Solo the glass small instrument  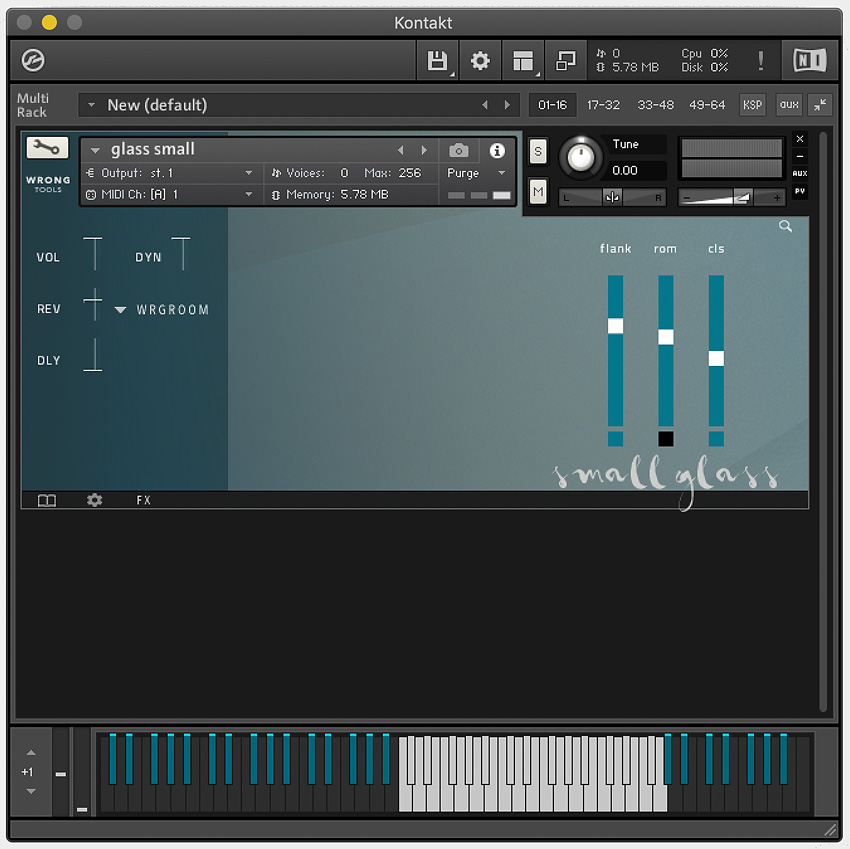(x=537, y=150)
